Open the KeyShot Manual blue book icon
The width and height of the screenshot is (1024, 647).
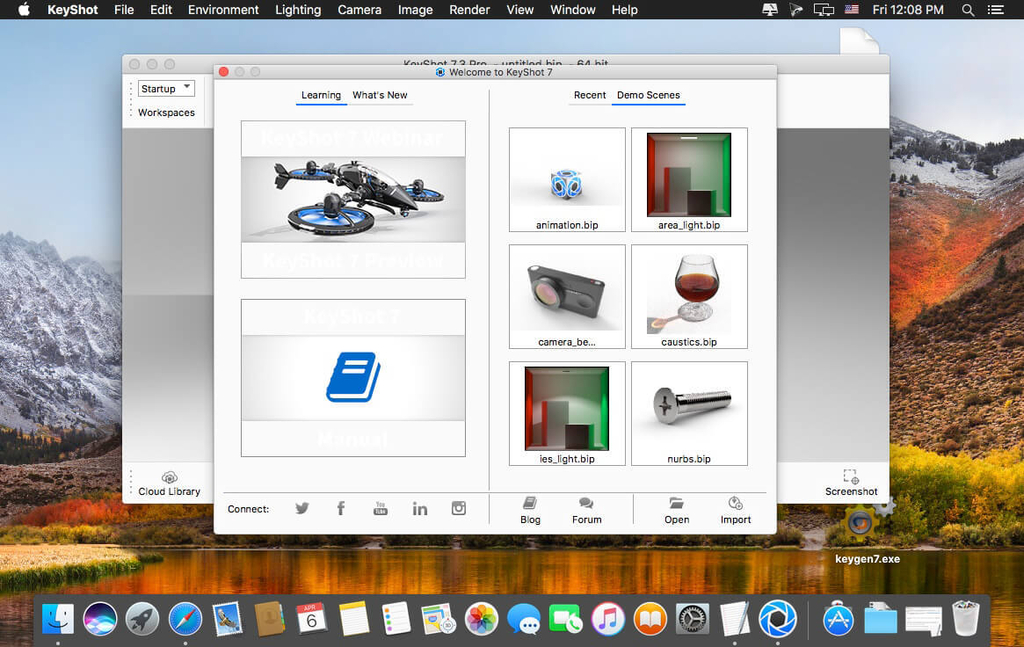(352, 379)
